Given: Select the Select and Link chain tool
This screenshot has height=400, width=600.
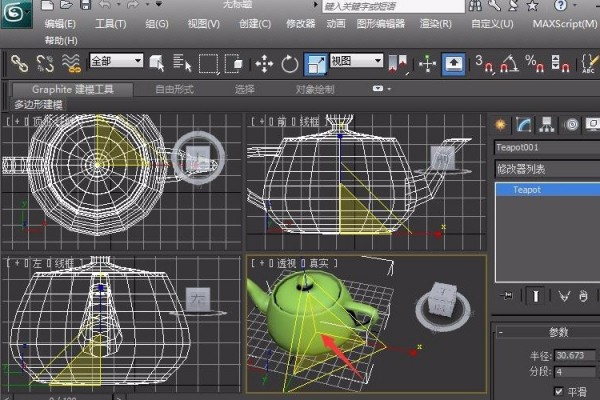Looking at the screenshot, I should pyautogui.click(x=19, y=64).
